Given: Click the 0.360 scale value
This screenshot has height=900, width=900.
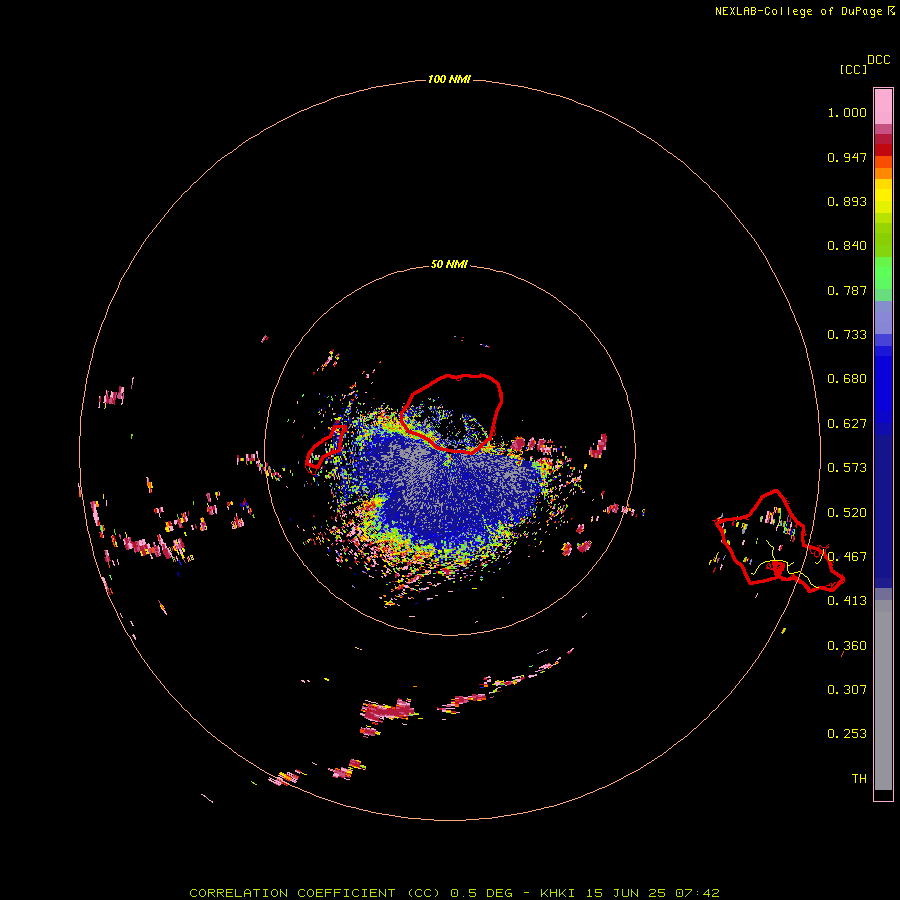Looking at the screenshot, I should click(847, 646).
